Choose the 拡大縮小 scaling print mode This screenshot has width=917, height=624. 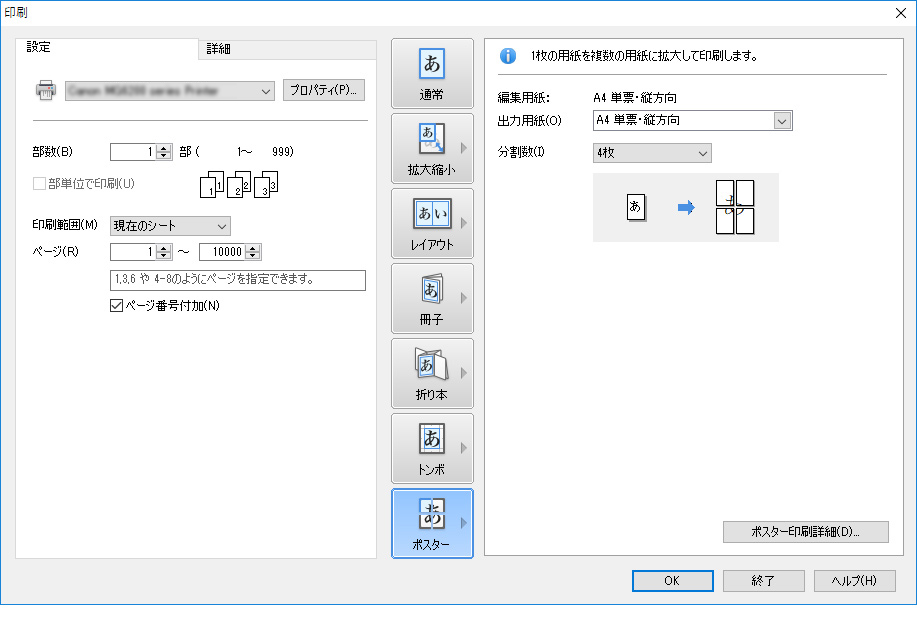[432, 148]
